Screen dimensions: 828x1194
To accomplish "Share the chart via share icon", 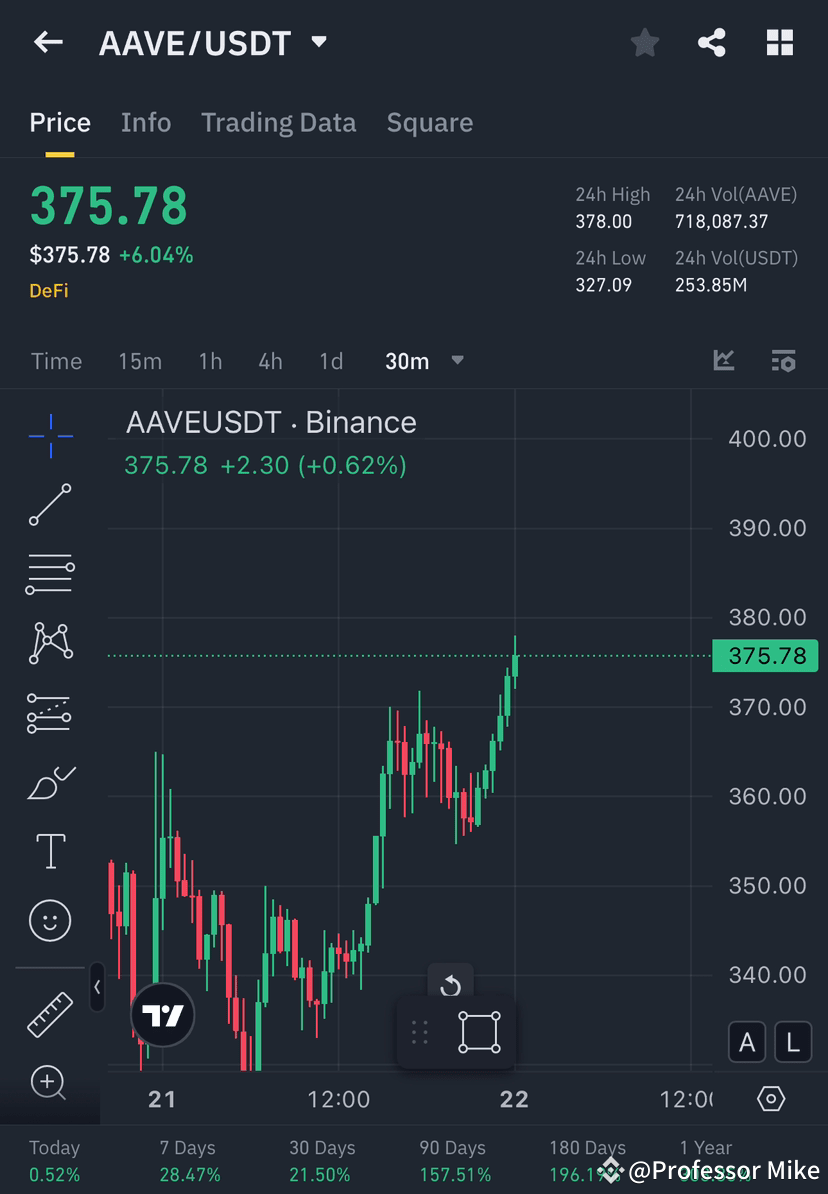I will (x=712, y=42).
